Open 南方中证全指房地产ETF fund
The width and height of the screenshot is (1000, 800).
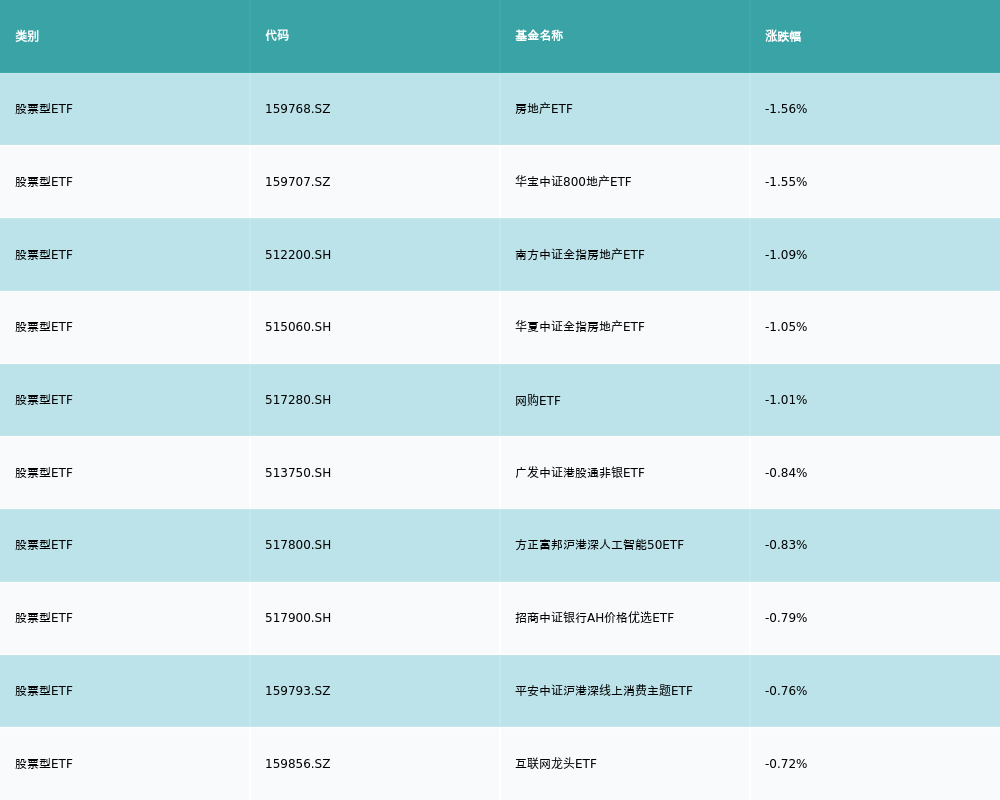pyautogui.click(x=580, y=255)
